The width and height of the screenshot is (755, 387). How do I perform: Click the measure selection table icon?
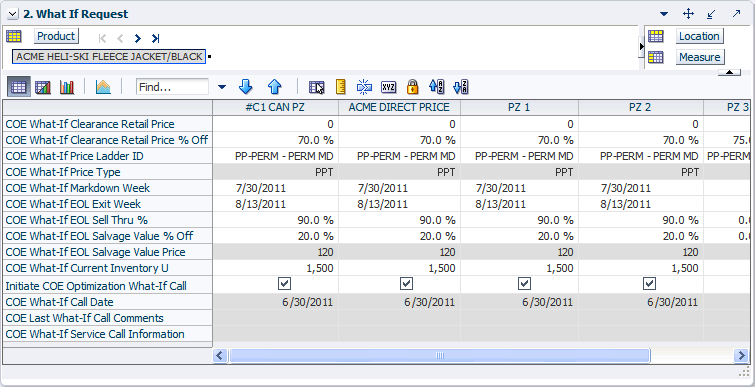(x=316, y=87)
